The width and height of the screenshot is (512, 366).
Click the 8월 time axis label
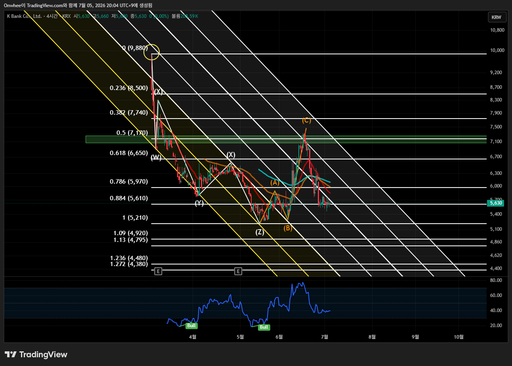point(372,337)
